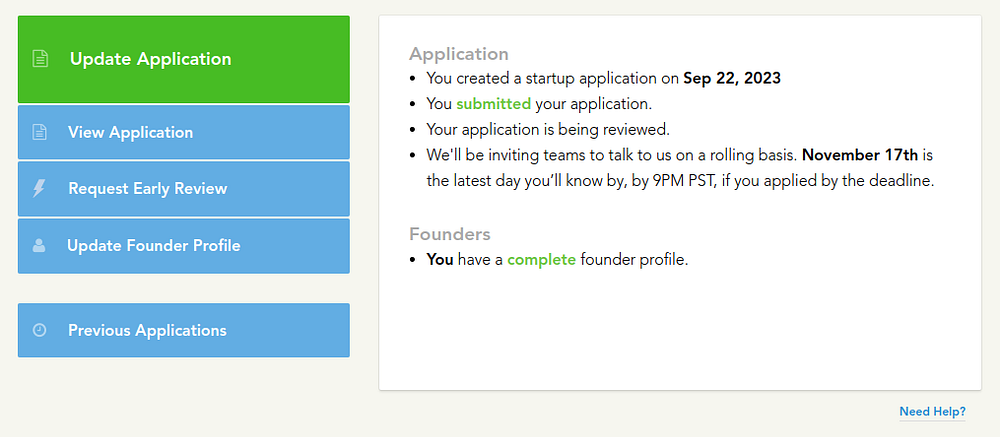Click the clock icon beside Previous Applications
Image resolution: width=1000 pixels, height=437 pixels.
(40, 330)
